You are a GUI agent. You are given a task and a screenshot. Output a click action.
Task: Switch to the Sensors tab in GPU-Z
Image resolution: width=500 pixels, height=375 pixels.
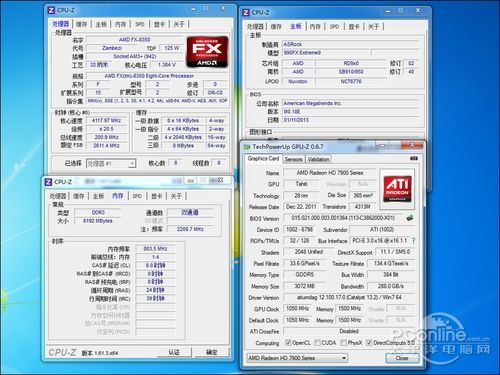[x=293, y=159]
